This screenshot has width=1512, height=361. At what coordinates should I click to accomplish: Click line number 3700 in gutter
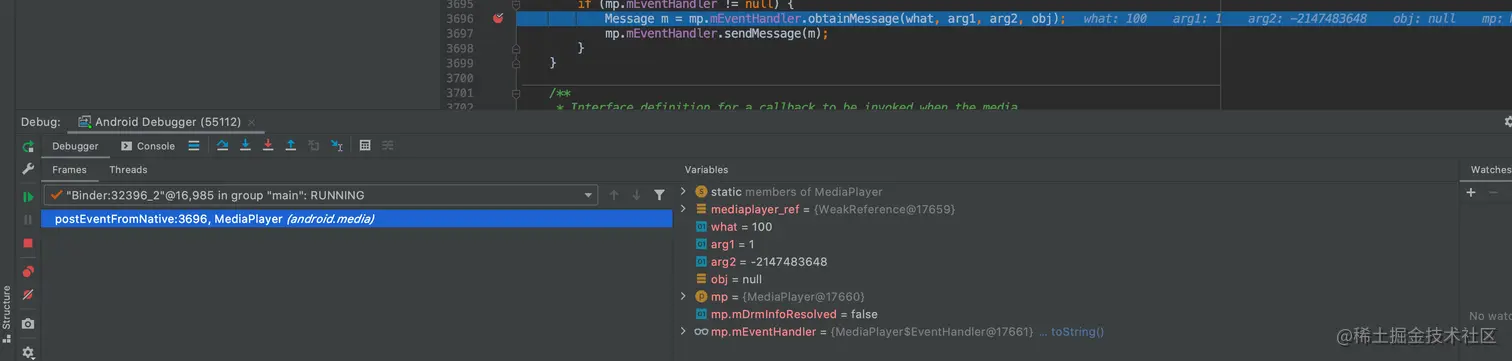[459, 78]
